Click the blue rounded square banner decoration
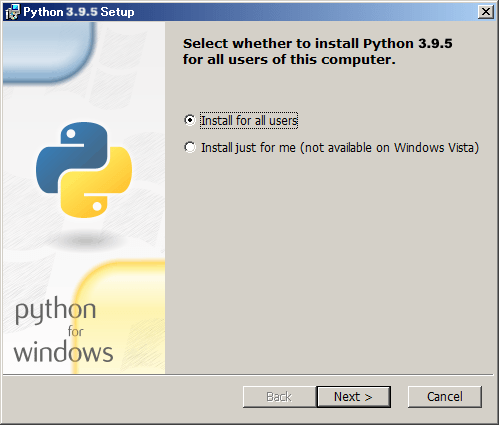 [x=49, y=52]
